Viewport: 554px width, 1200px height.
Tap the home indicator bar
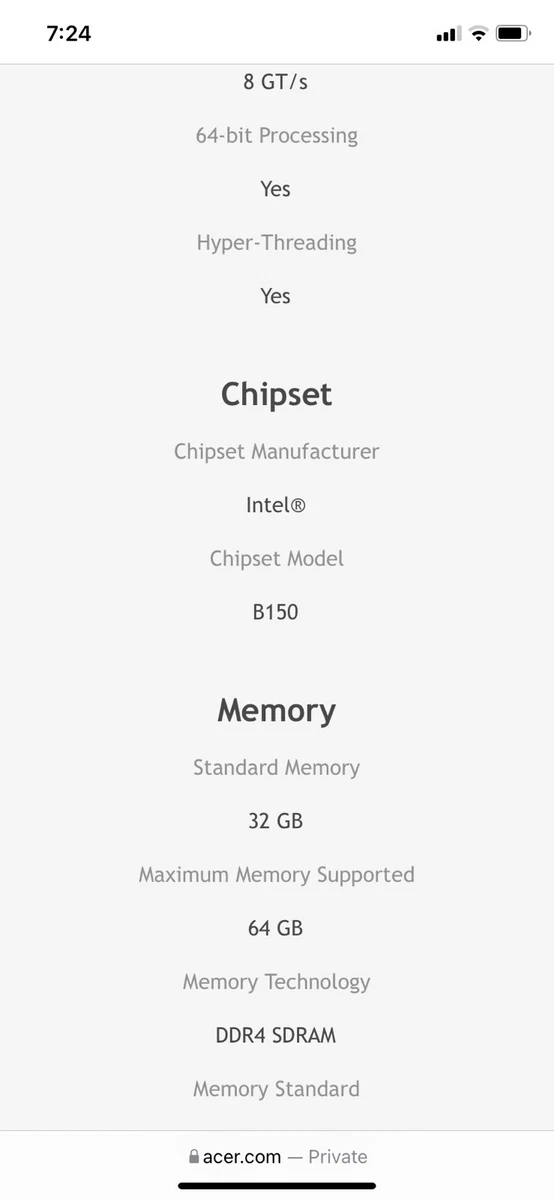pos(277,1186)
